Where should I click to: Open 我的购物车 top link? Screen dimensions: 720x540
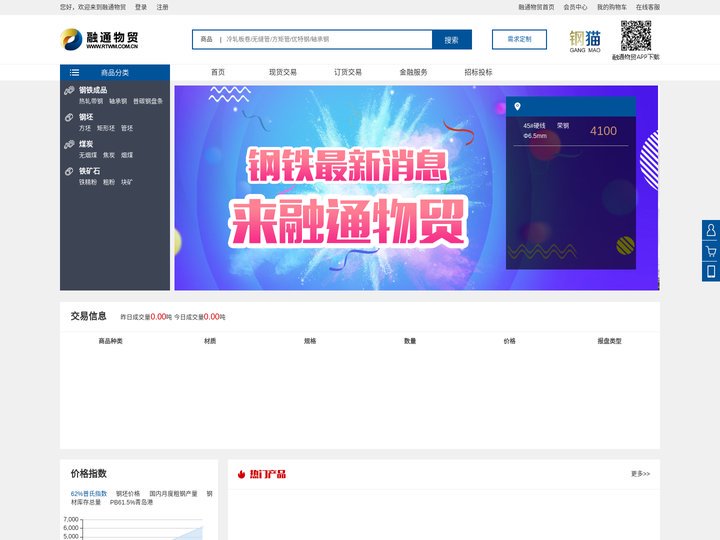click(612, 7)
